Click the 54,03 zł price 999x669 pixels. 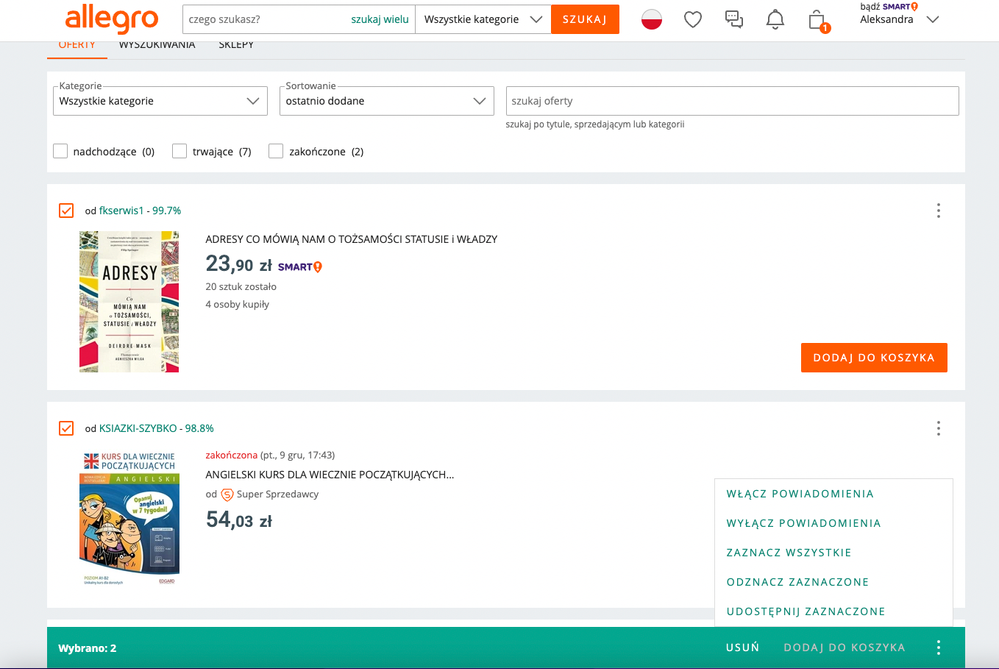coord(238,520)
